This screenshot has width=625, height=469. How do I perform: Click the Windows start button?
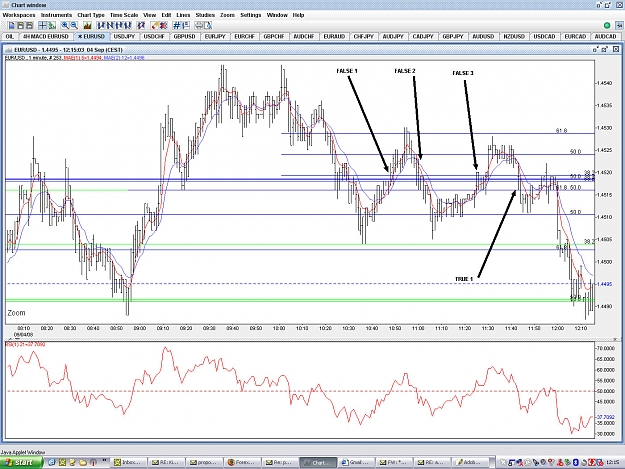[x=21, y=462]
